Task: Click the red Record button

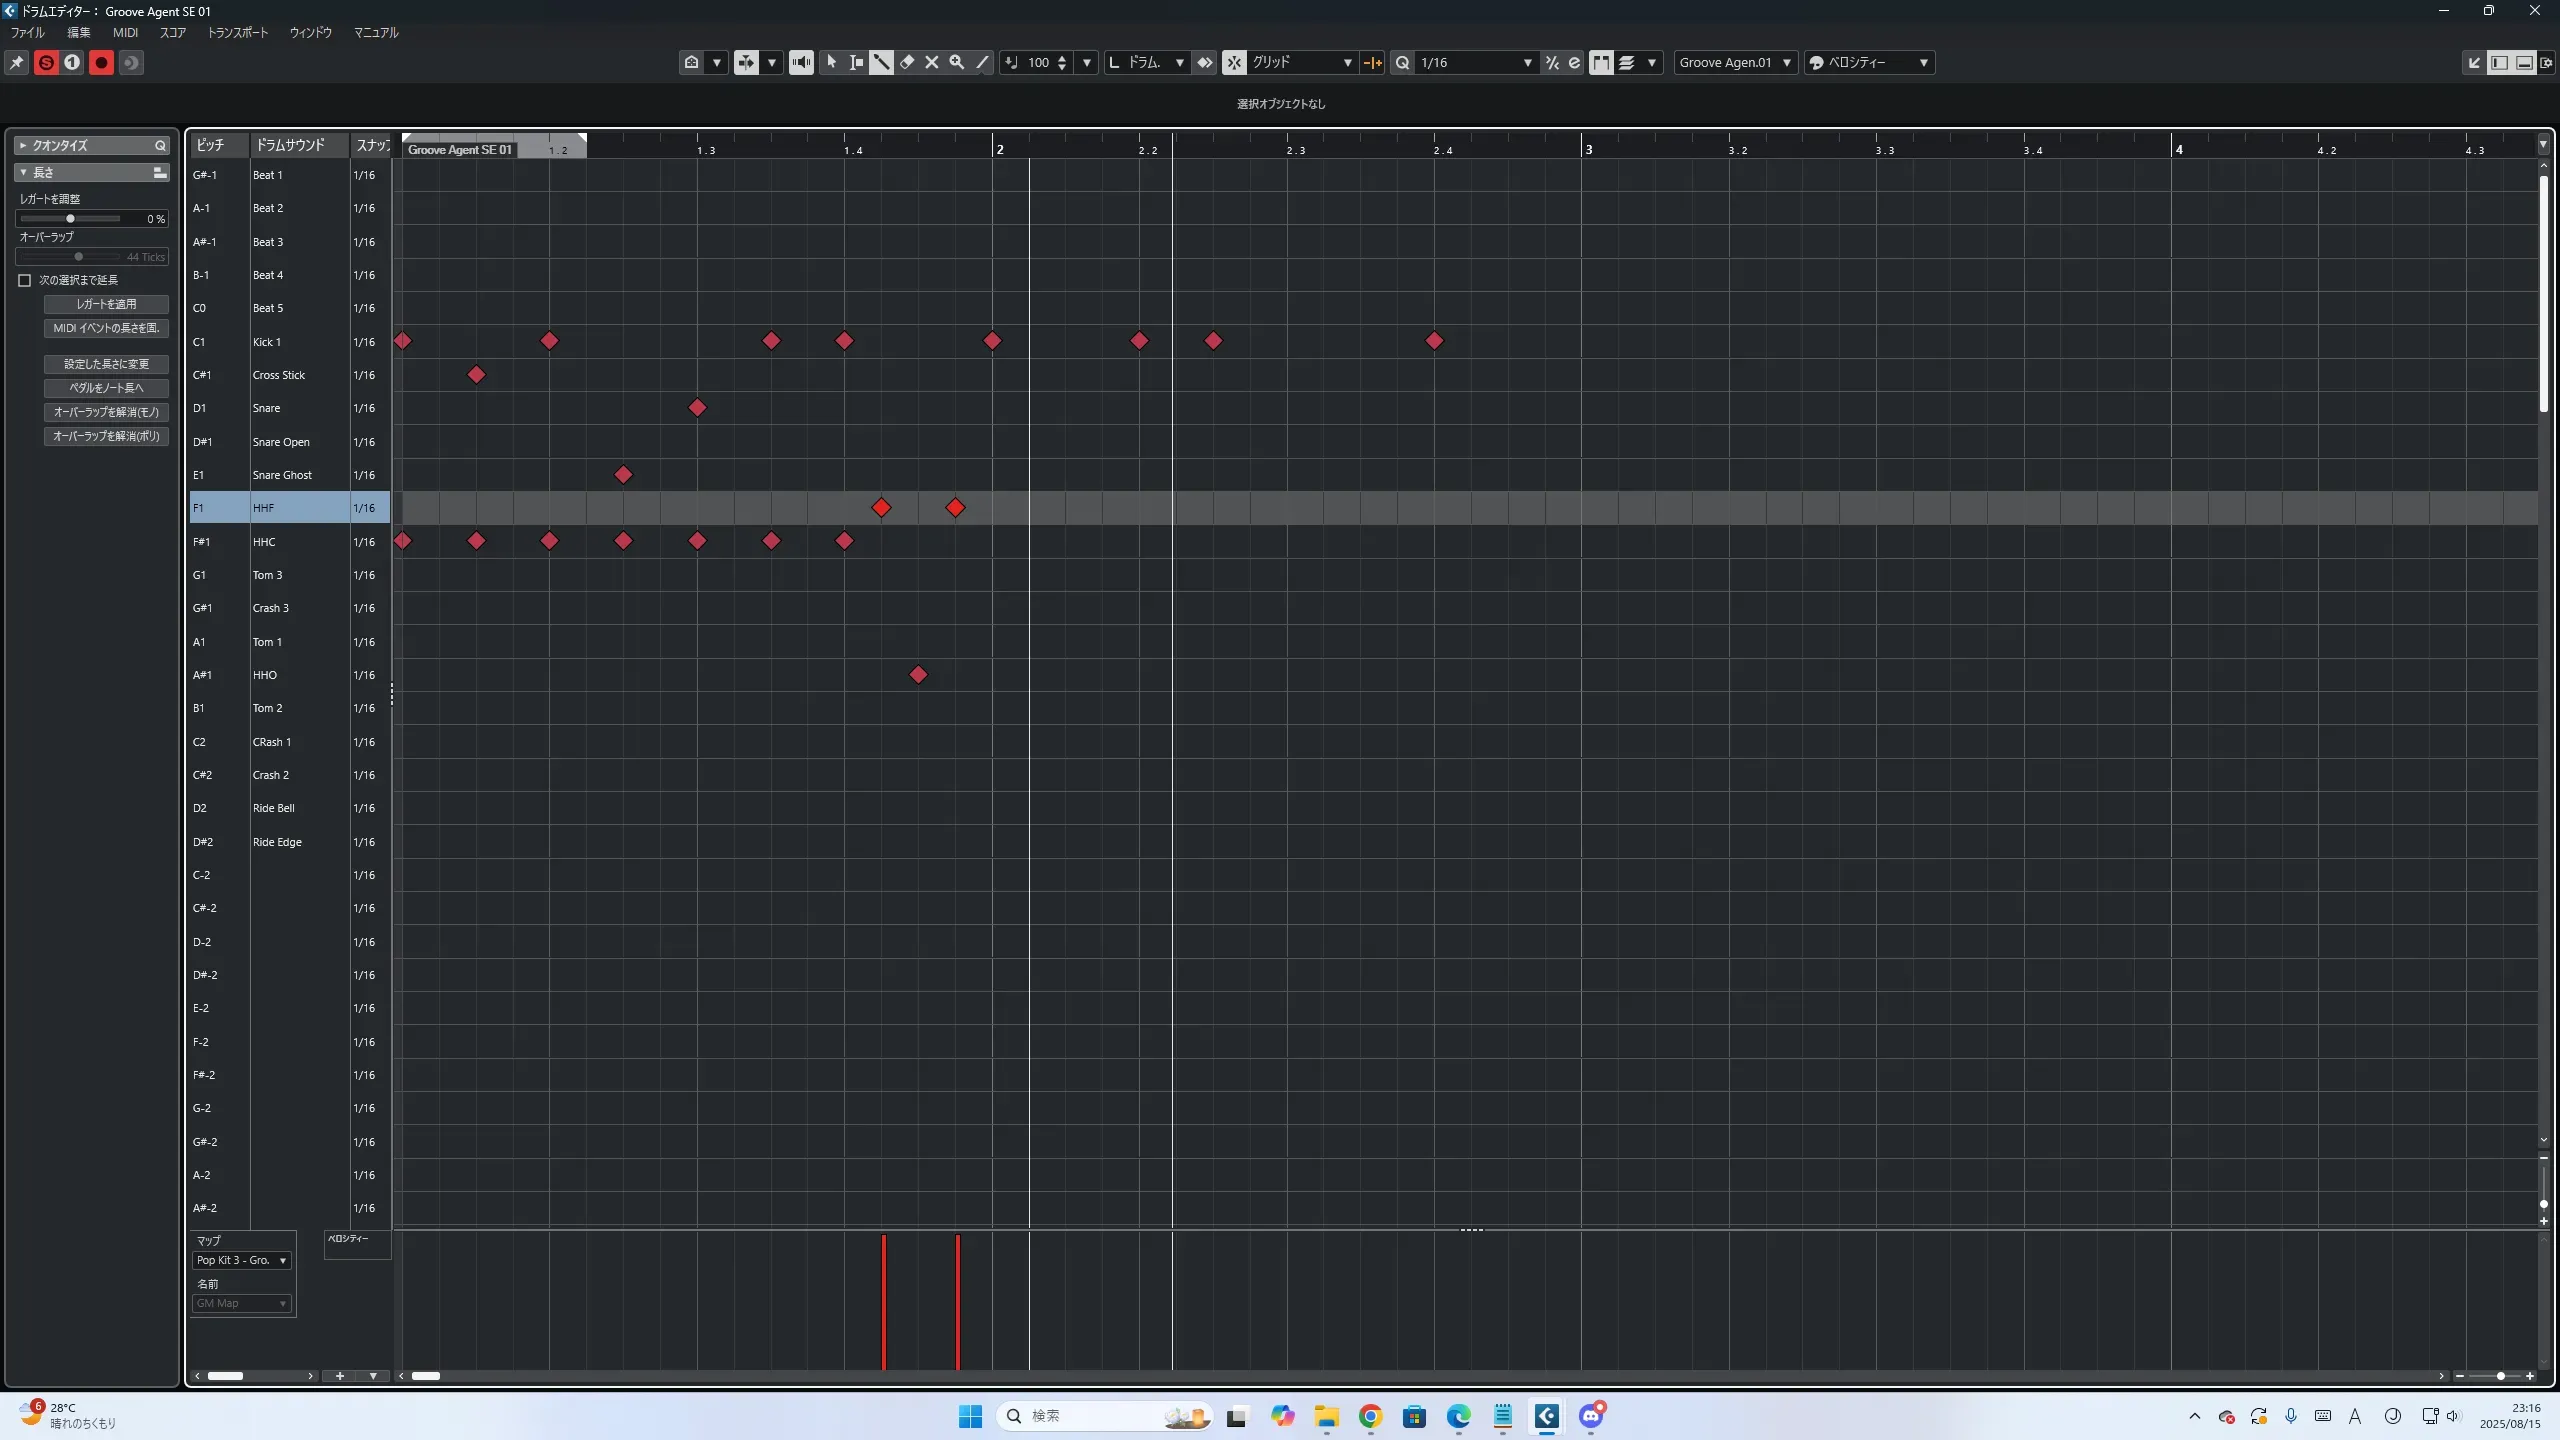Action: [x=101, y=63]
